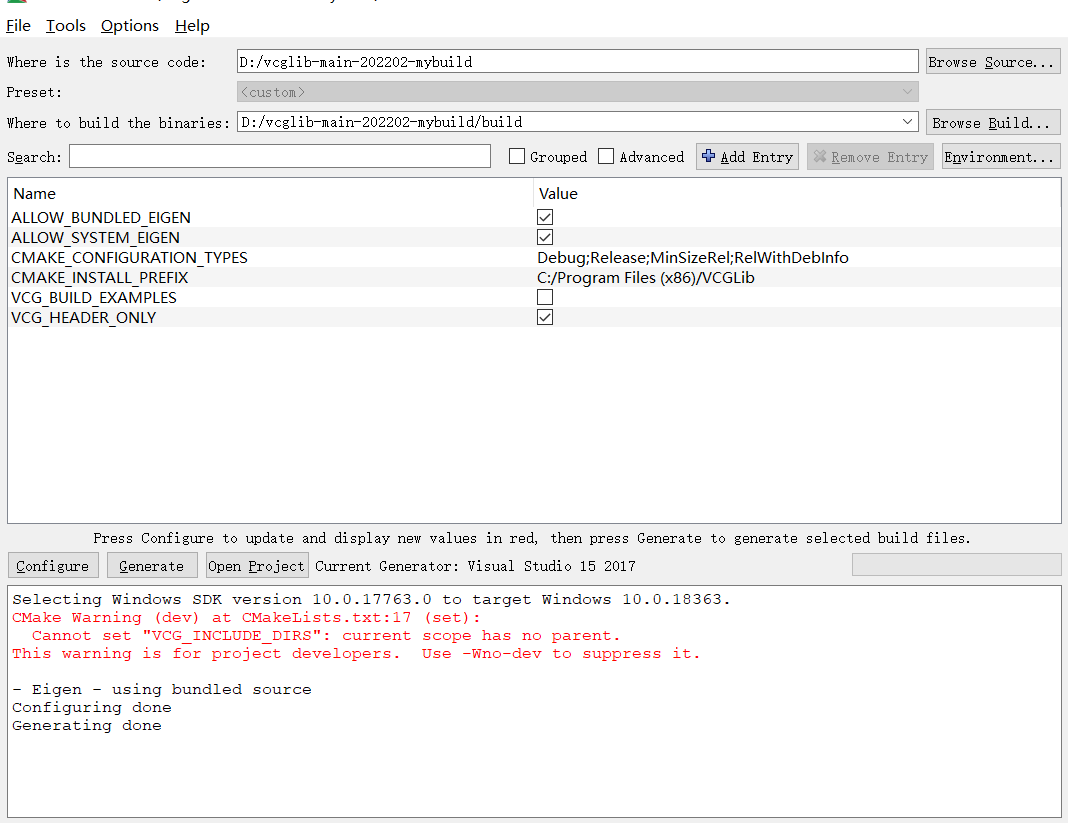Expand the build binaries path dropdown
Viewport: 1068px width, 823px height.
point(907,122)
